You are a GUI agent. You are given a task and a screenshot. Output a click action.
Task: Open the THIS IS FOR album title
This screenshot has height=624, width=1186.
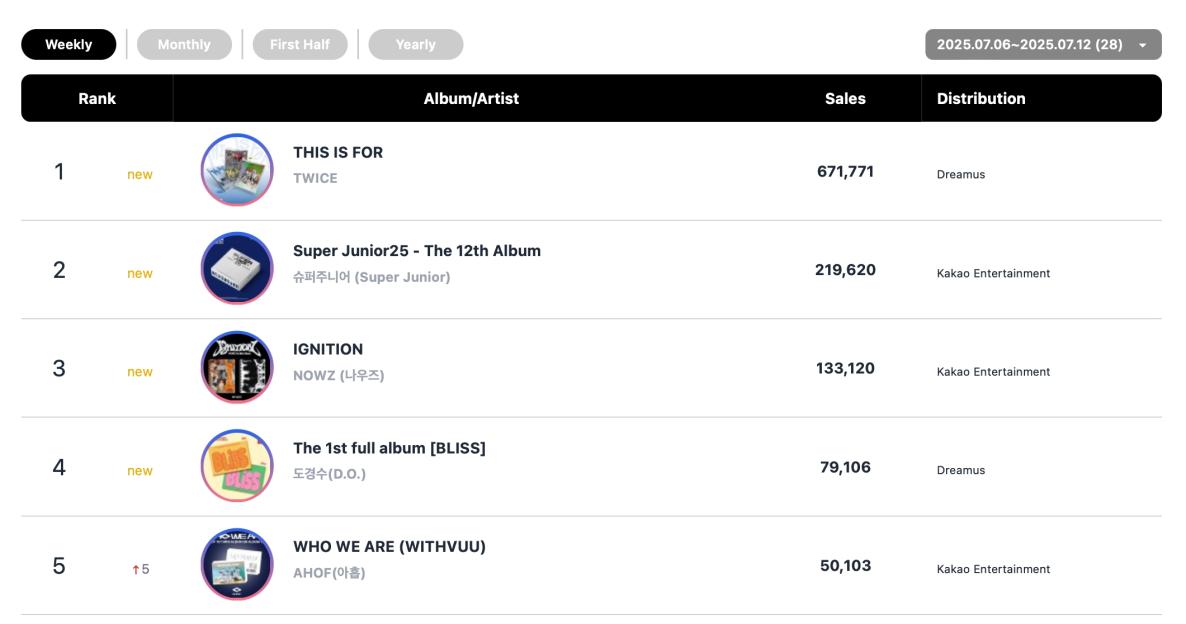(x=338, y=153)
